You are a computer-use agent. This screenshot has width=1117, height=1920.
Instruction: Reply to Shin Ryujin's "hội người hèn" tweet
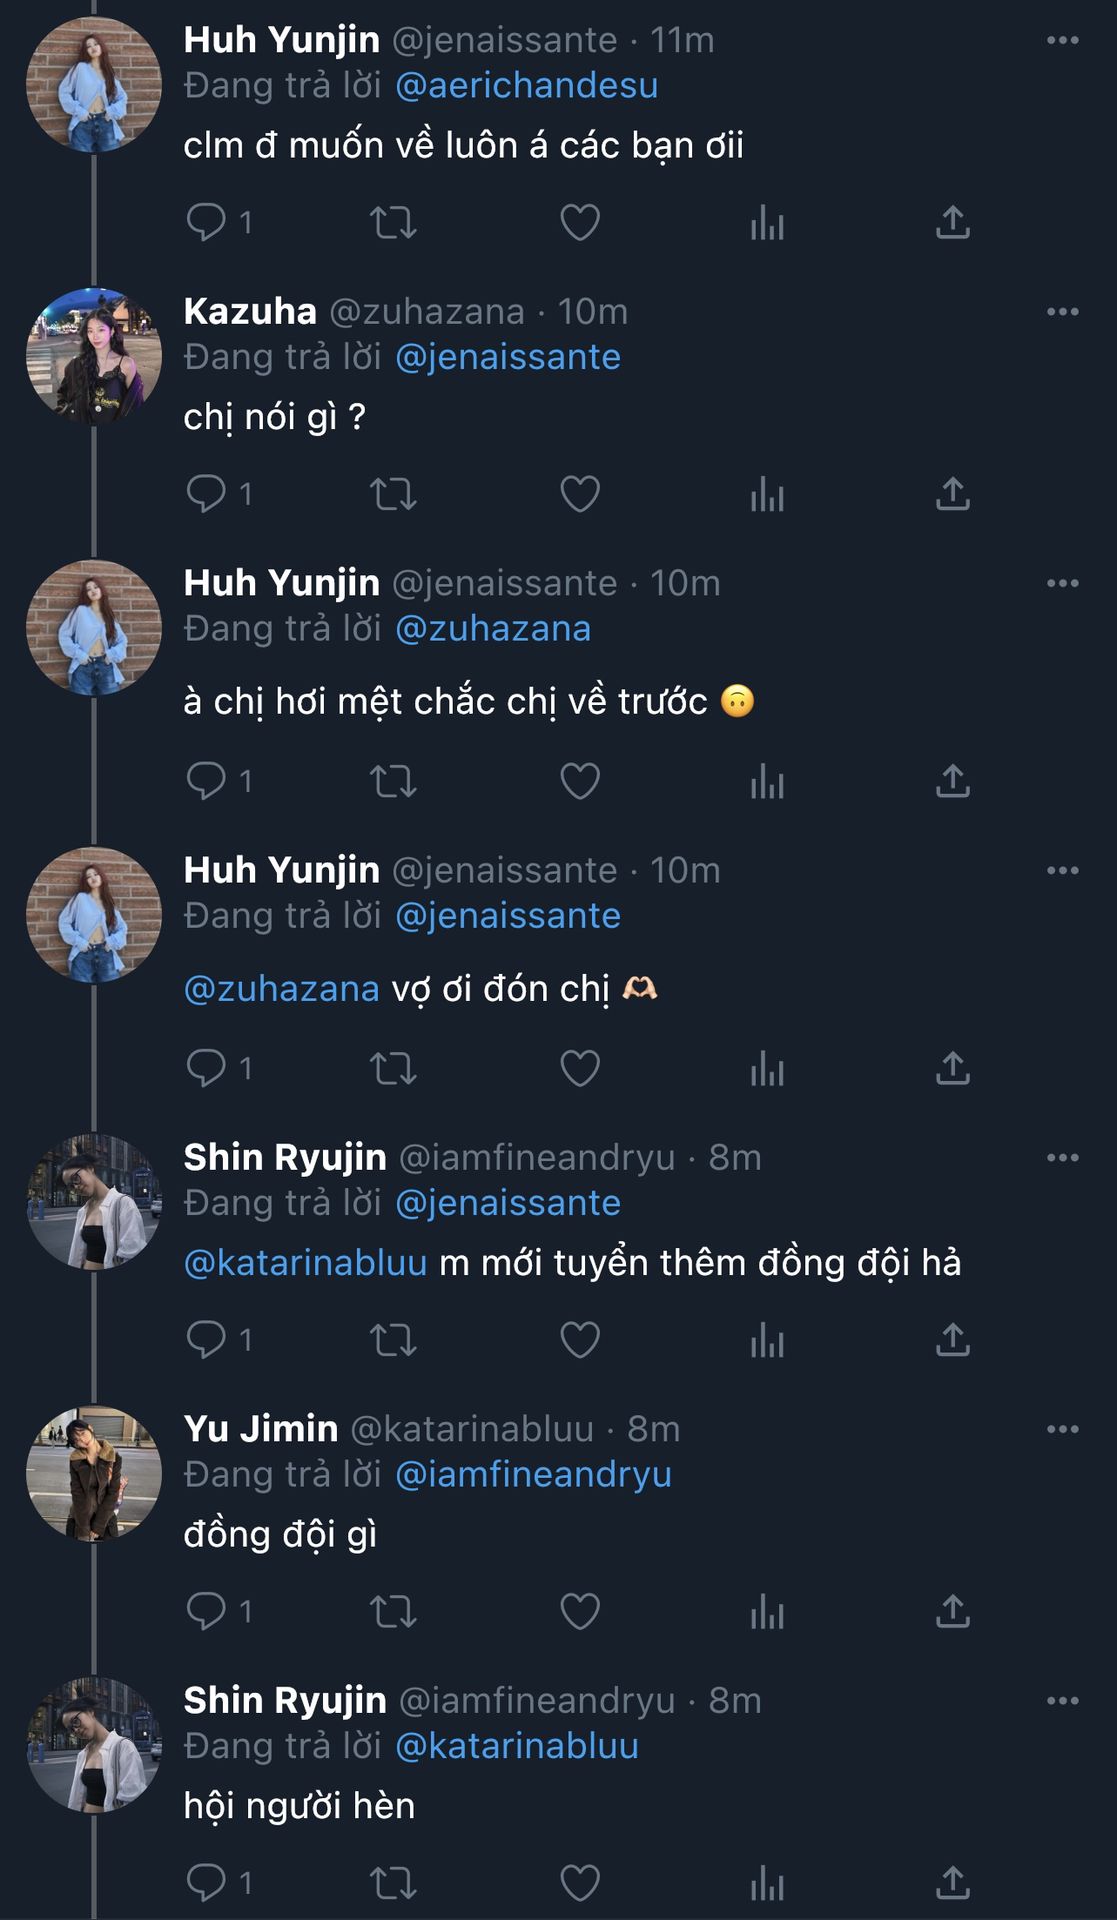pyautogui.click(x=207, y=1883)
